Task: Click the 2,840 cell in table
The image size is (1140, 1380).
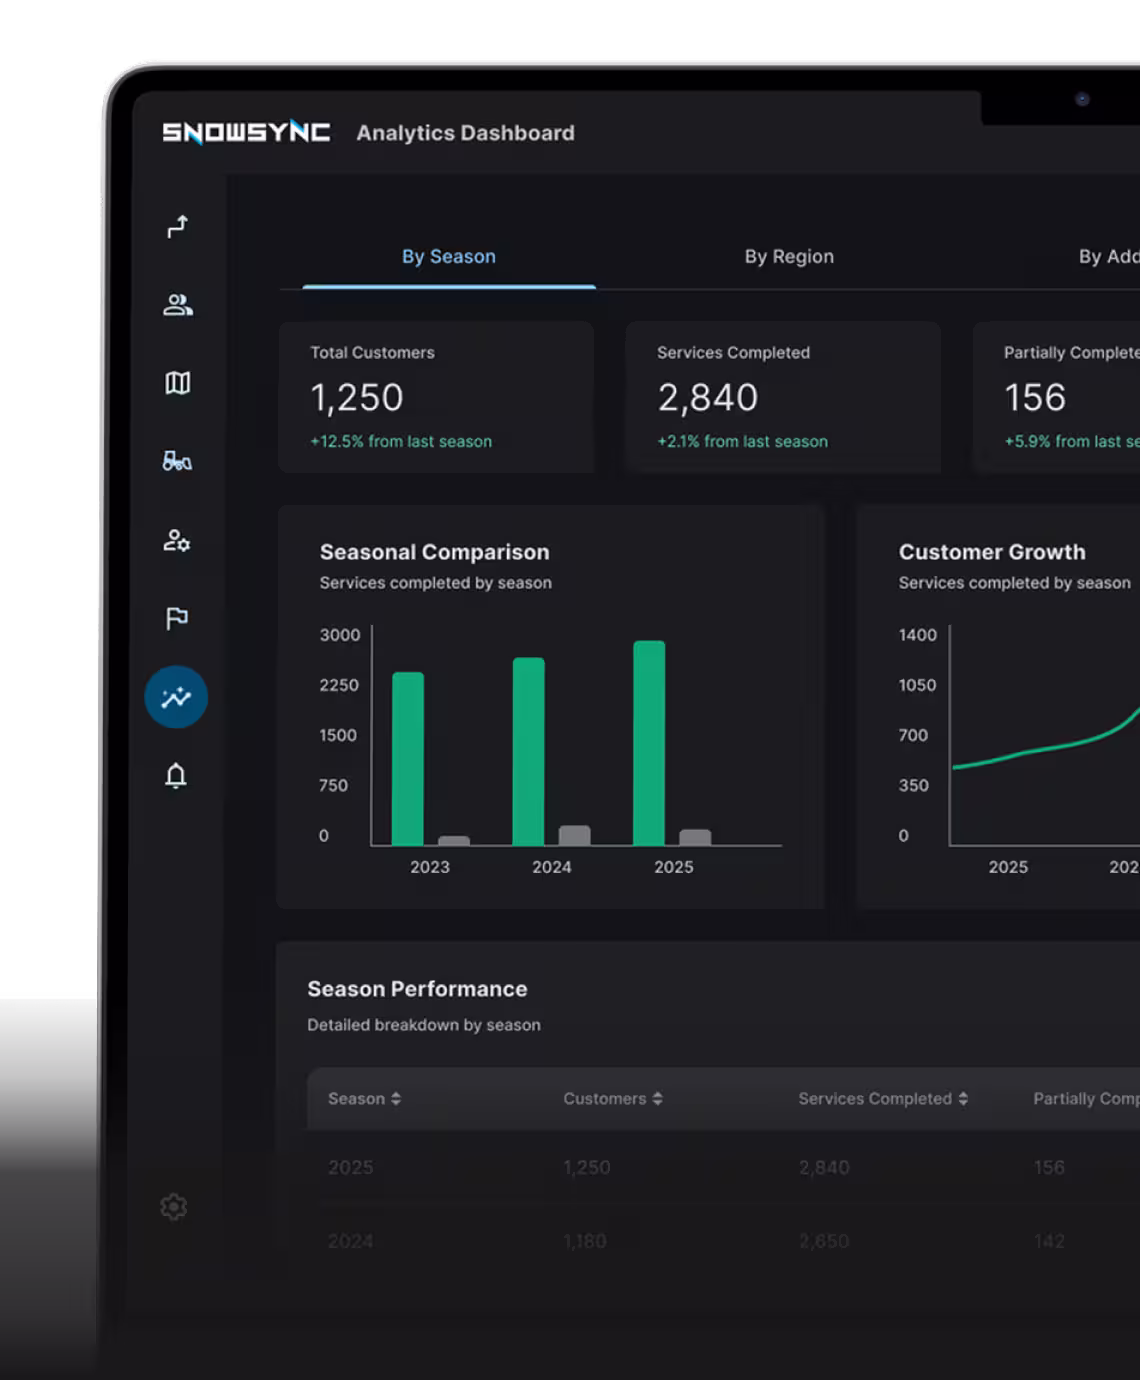Action: tap(824, 1167)
